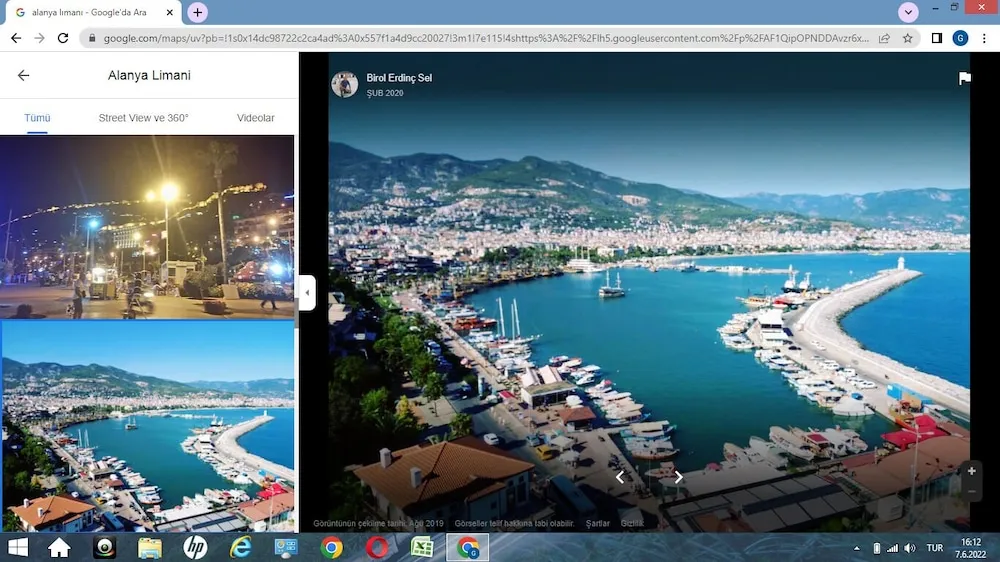Open Birol Erdinç Sel contributor profile

click(x=399, y=78)
